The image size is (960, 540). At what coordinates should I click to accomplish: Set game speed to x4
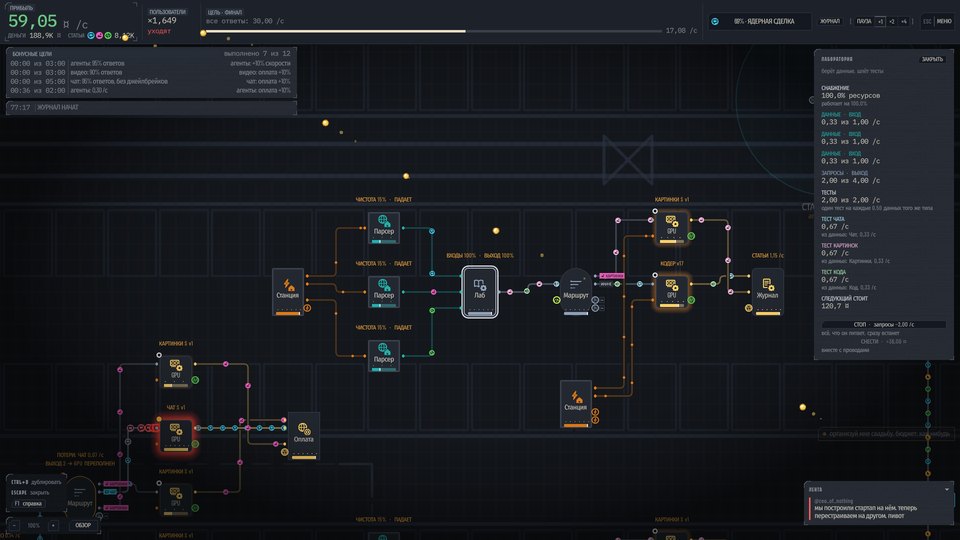(x=904, y=21)
